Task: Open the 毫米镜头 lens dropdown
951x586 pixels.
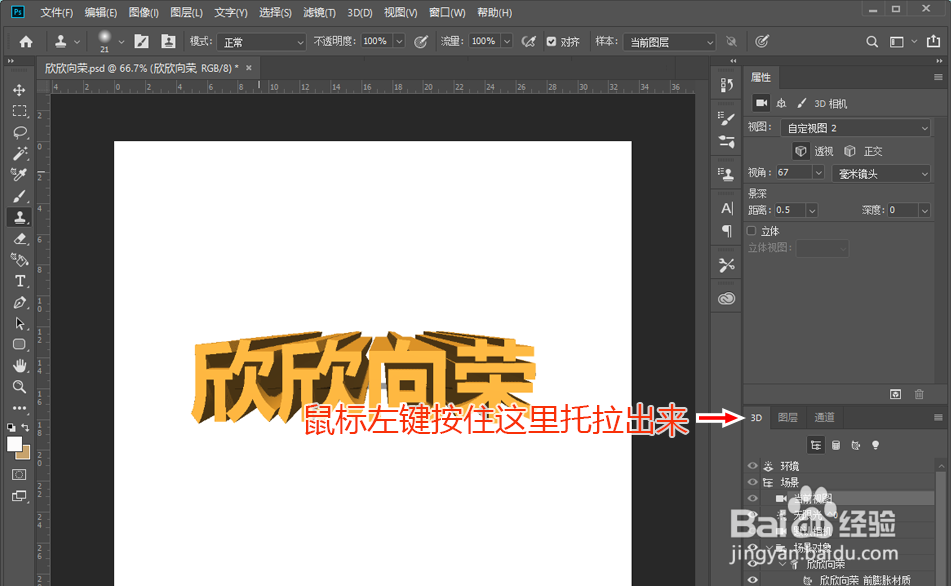Action: (x=880, y=173)
